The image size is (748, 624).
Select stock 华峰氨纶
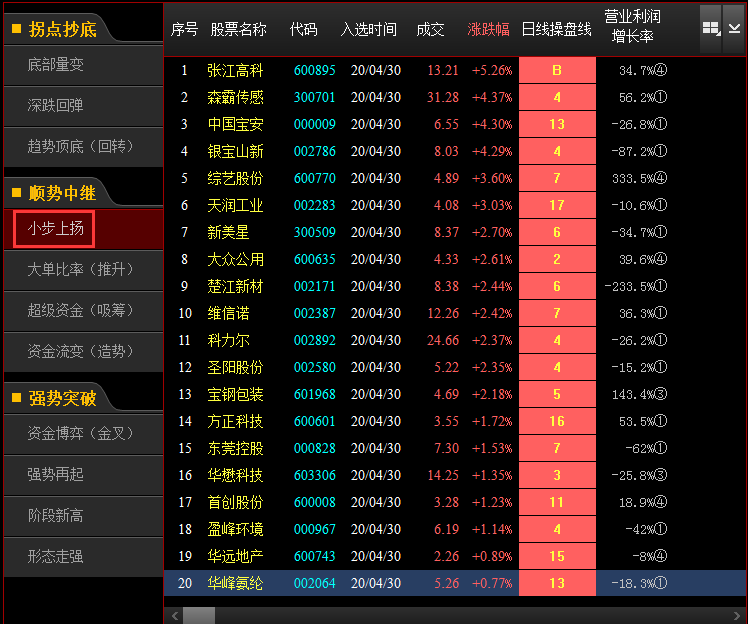[x=235, y=583]
